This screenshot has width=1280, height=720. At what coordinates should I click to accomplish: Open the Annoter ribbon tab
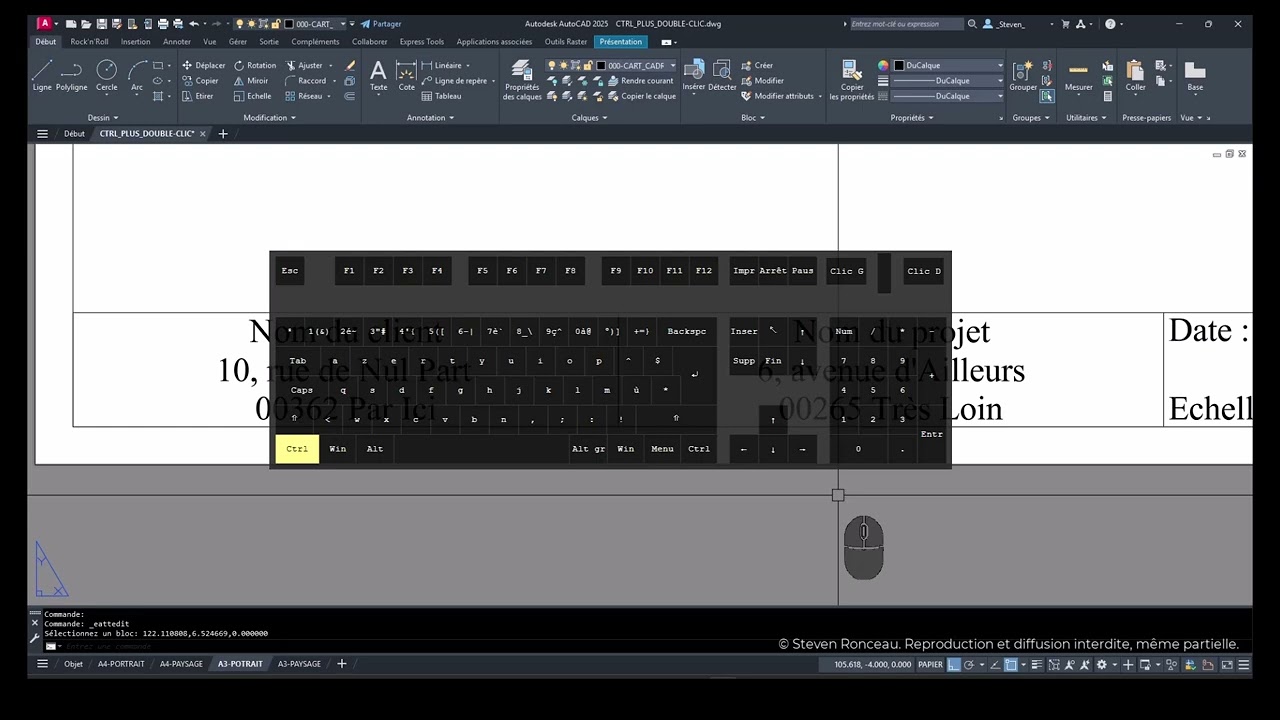[177, 42]
